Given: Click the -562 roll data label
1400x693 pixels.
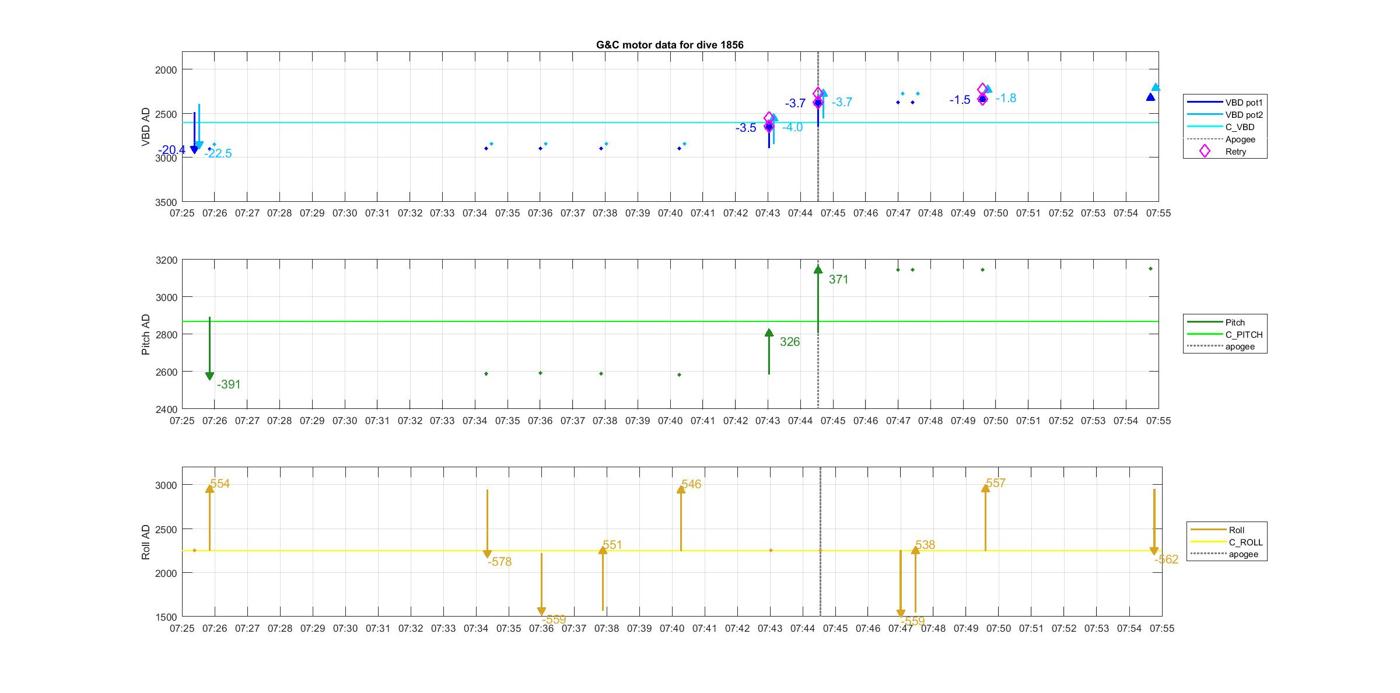Looking at the screenshot, I should (1167, 560).
